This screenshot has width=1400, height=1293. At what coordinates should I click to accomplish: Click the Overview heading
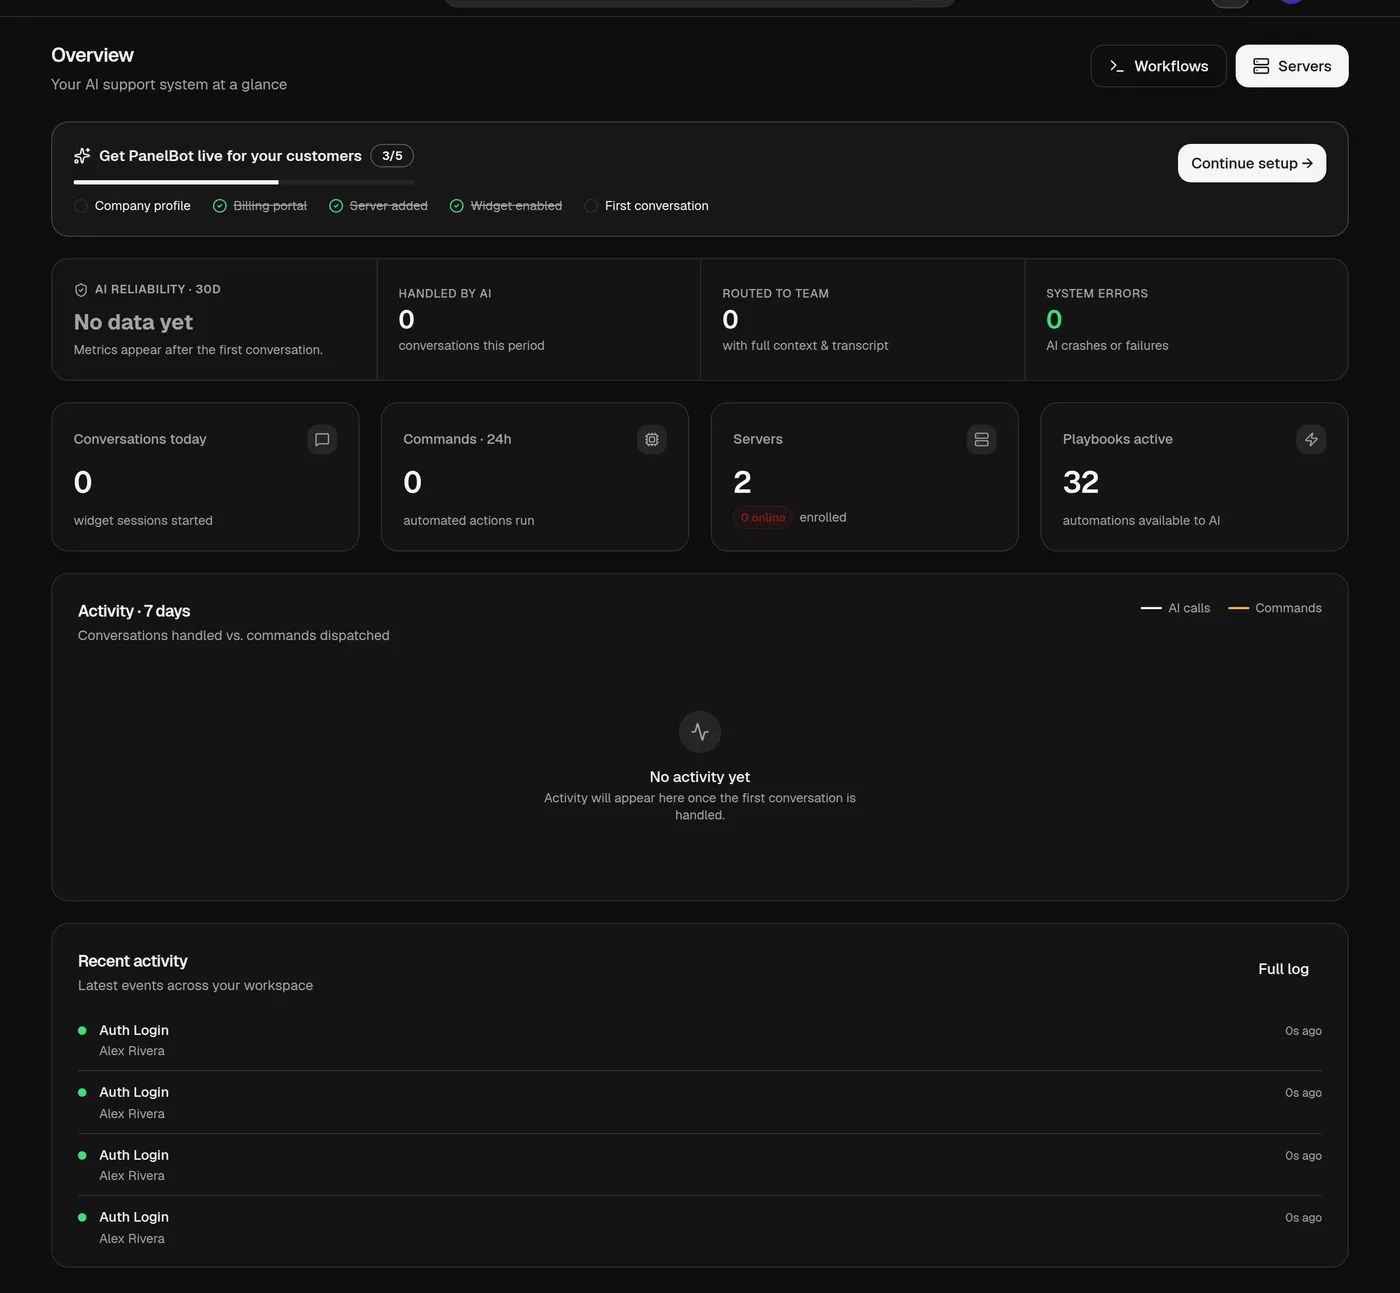(92, 55)
